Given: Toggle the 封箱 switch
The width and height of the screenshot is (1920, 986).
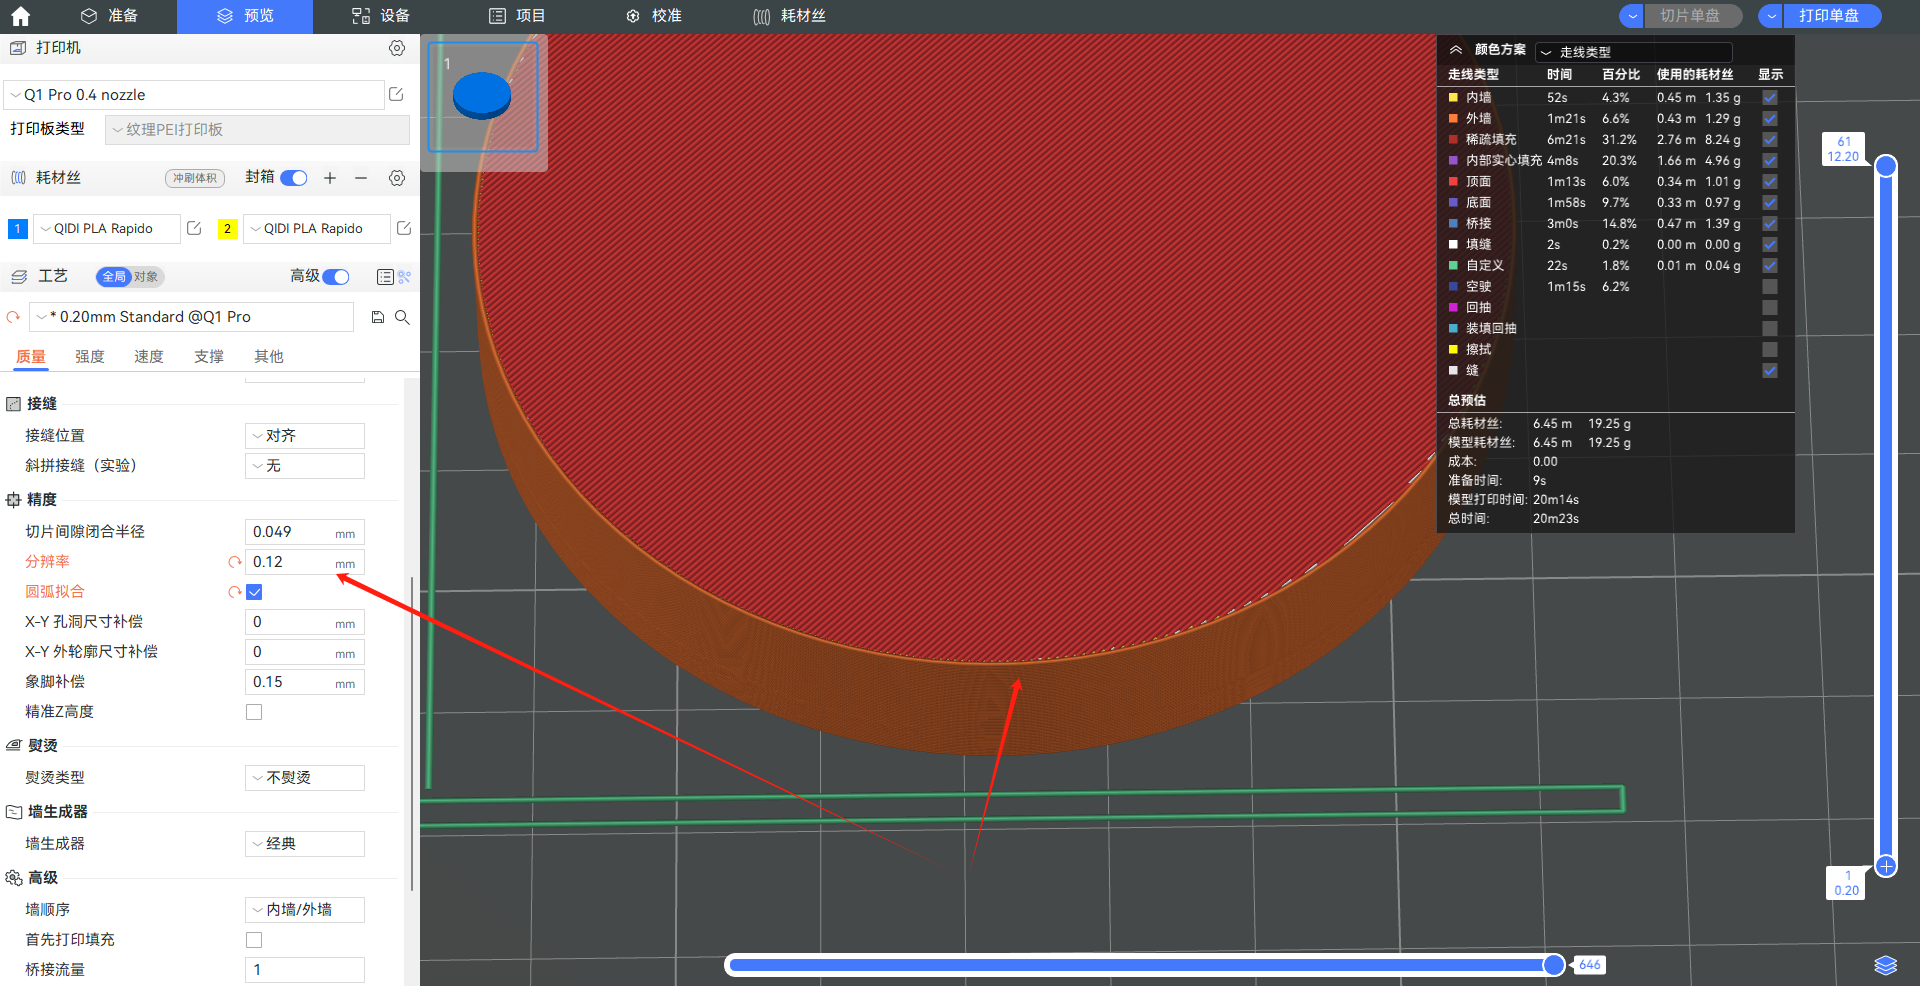Looking at the screenshot, I should [x=294, y=178].
